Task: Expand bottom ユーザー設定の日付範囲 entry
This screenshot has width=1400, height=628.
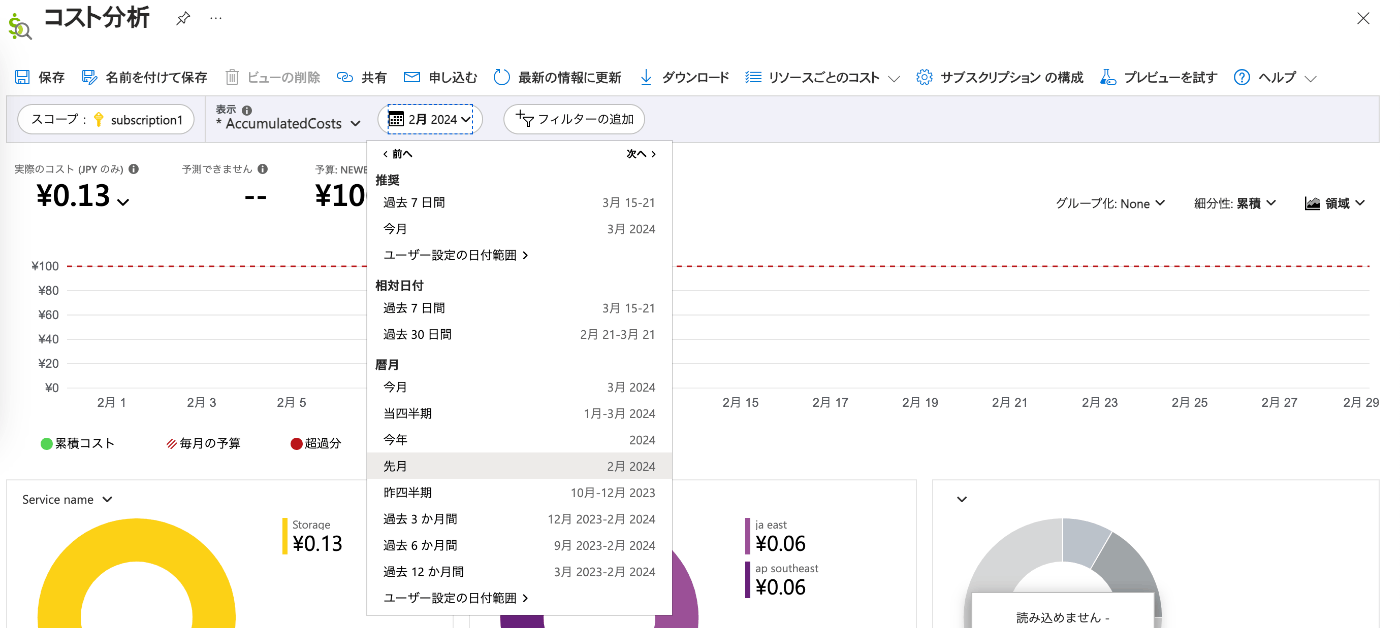Action: point(519,598)
